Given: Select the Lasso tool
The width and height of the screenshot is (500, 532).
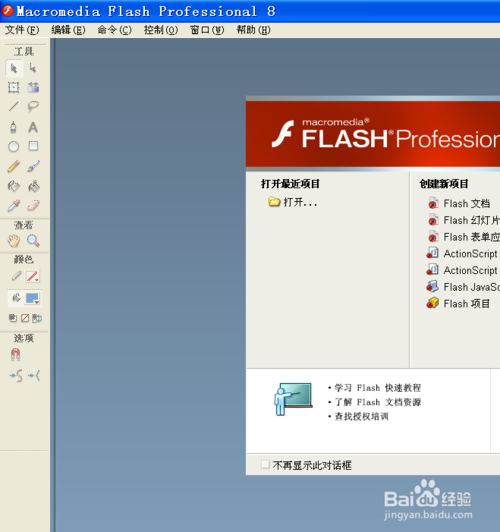Looking at the screenshot, I should 33,107.
